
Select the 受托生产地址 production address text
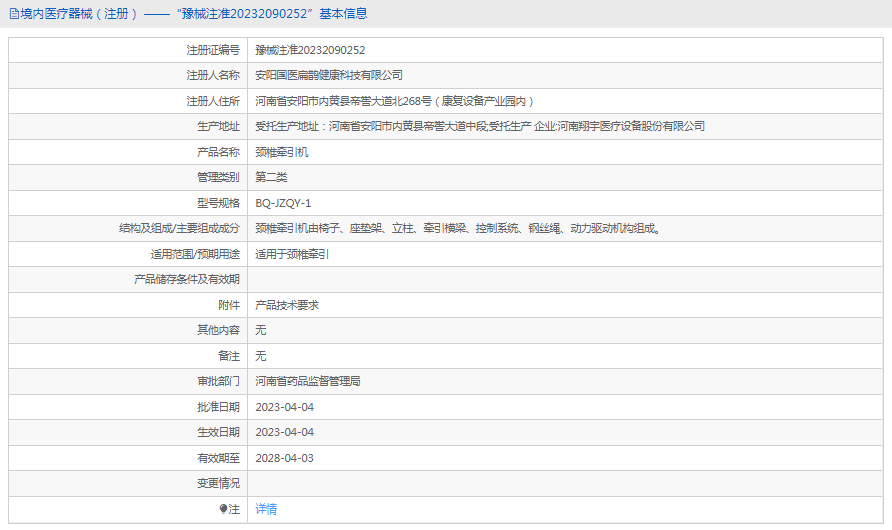pyautogui.click(x=480, y=126)
